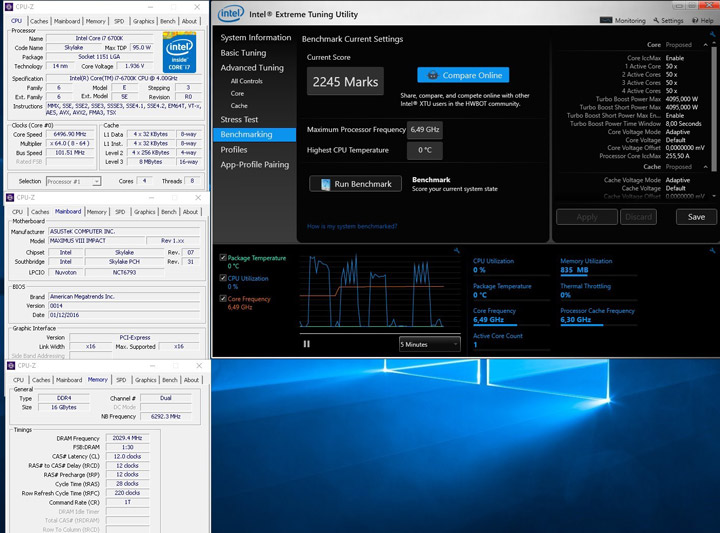Click CPU-Z app icon in top window title

coord(11,6)
